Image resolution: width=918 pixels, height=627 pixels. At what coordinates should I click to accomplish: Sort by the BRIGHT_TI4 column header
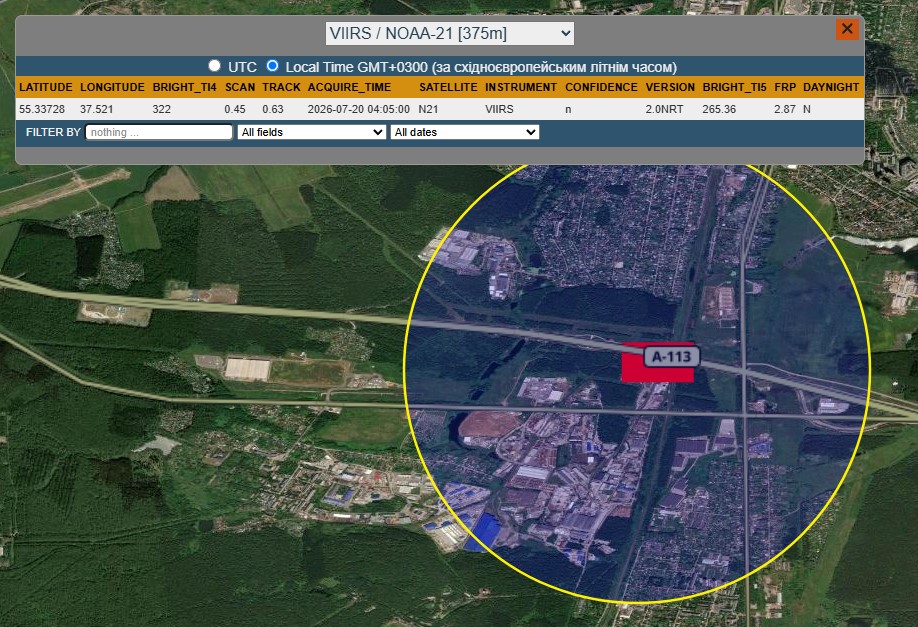184,87
